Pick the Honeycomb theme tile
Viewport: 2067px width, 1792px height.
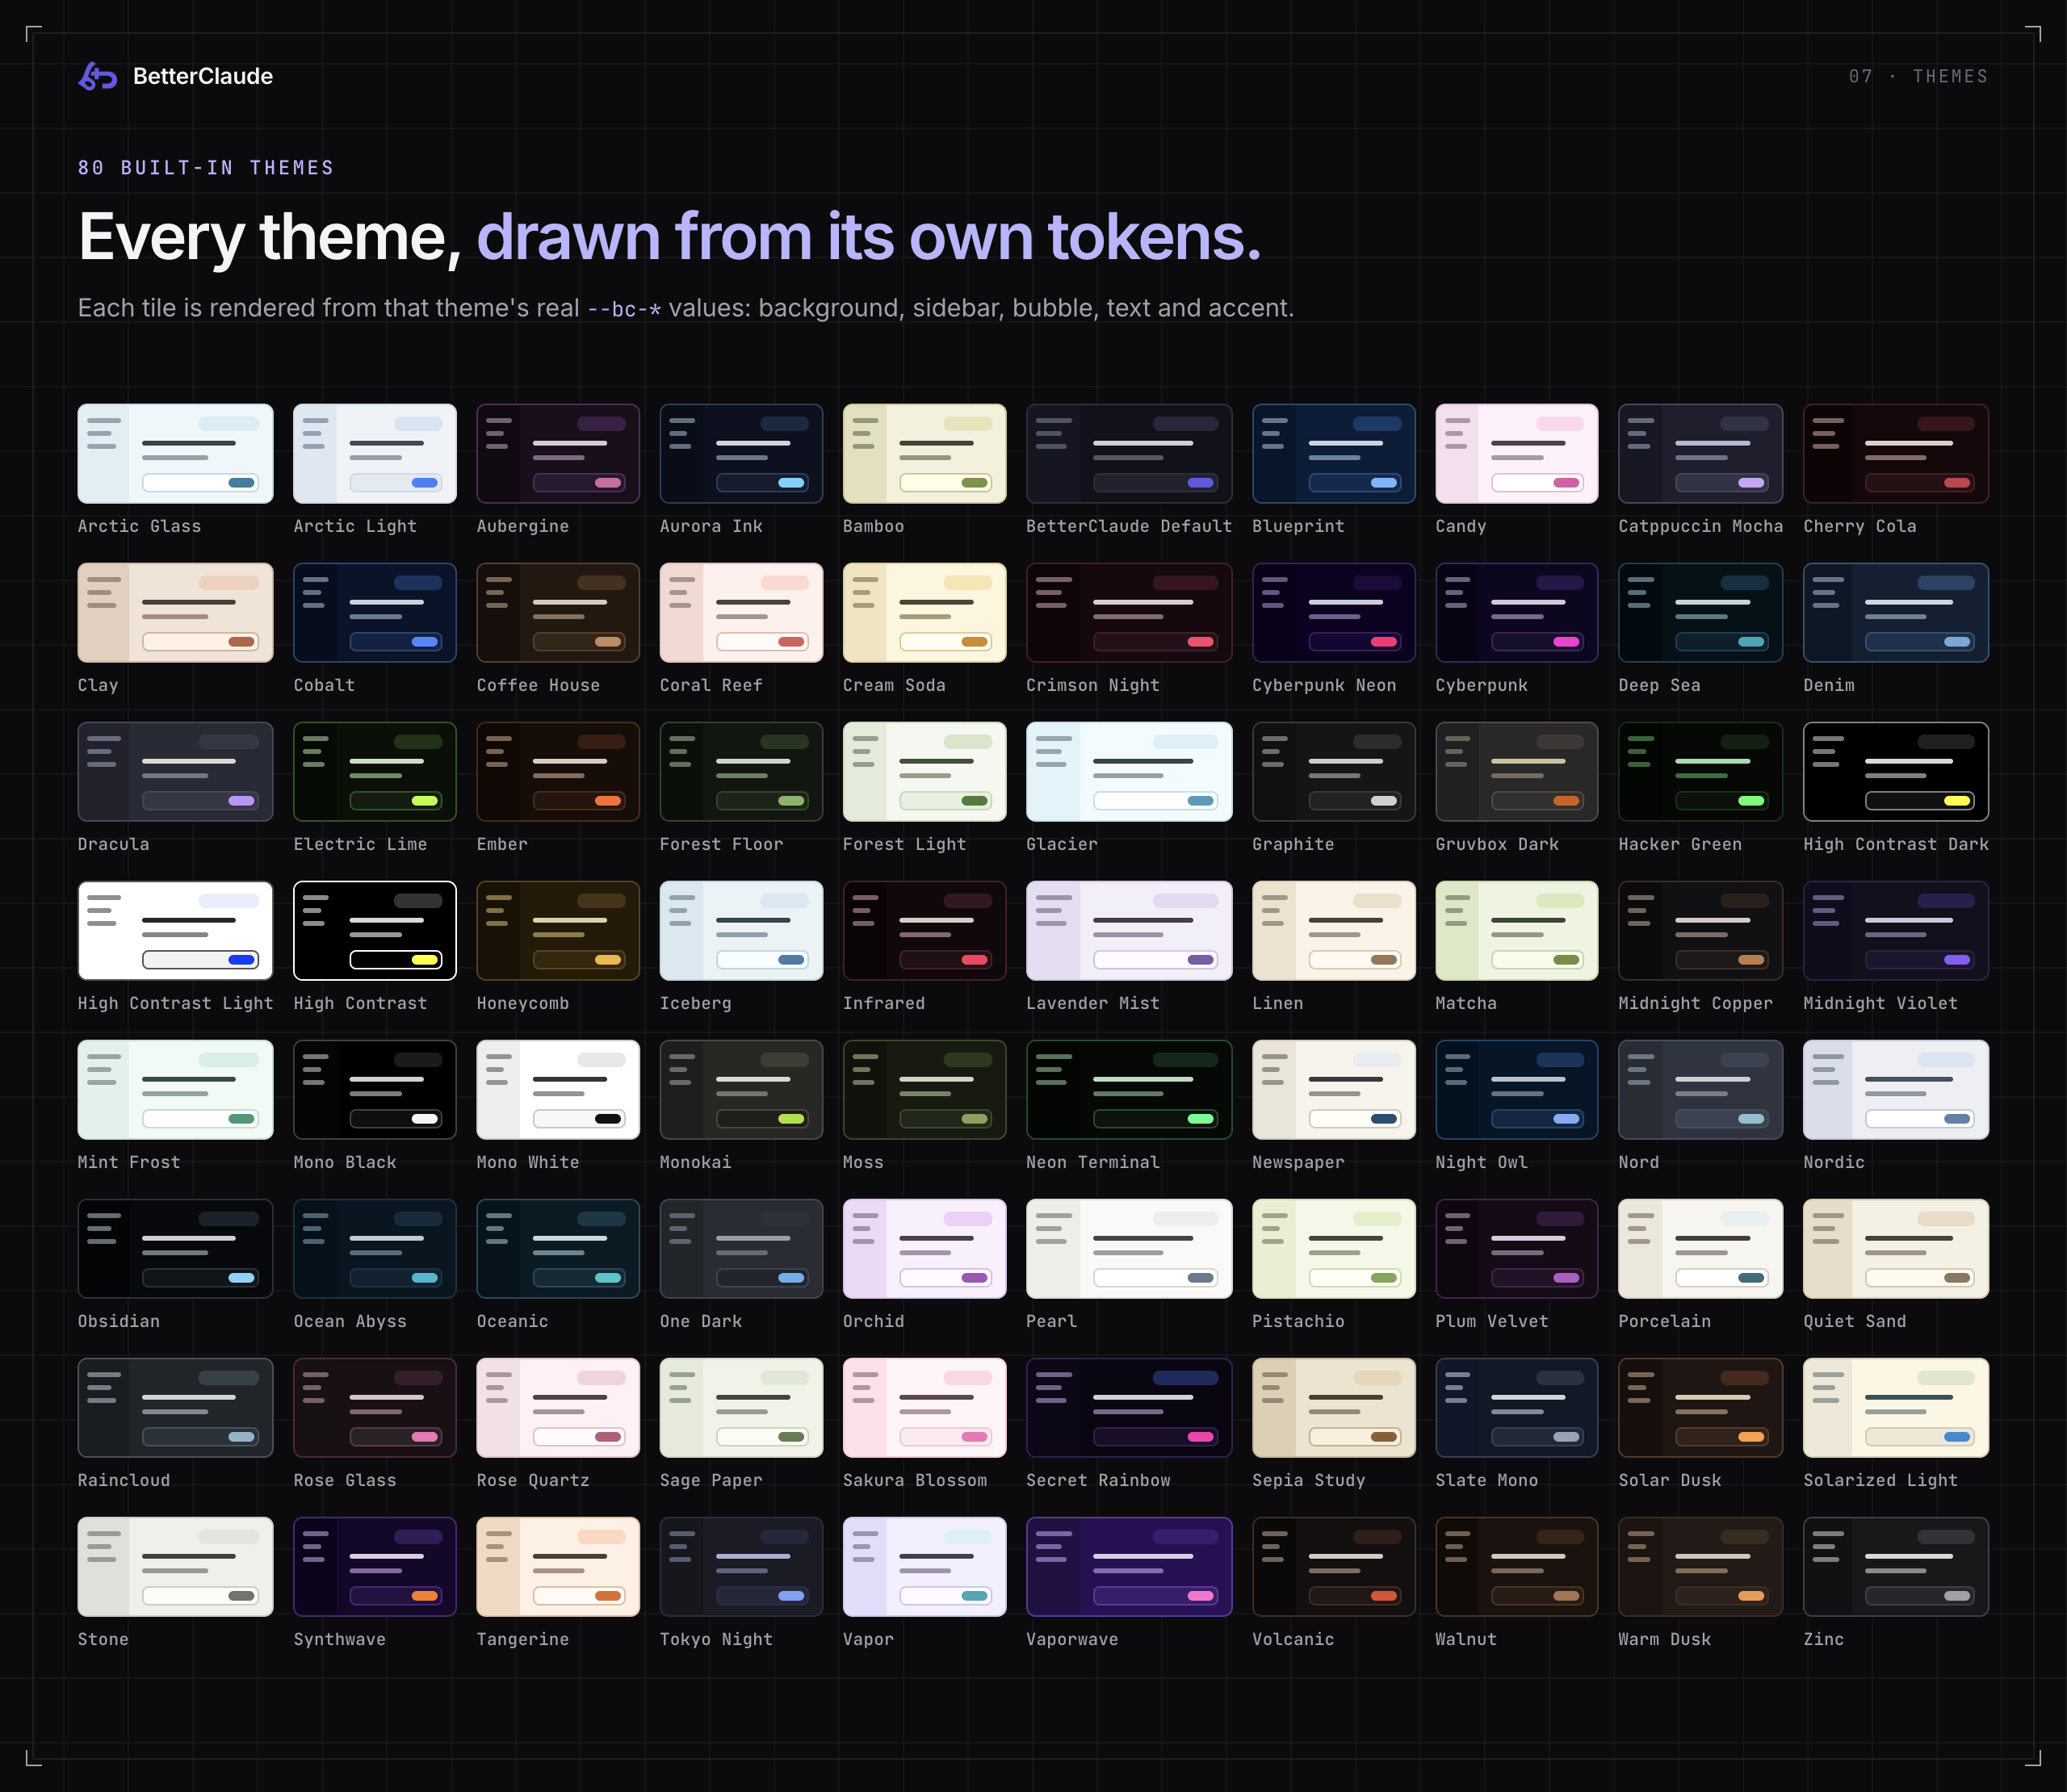tap(558, 930)
